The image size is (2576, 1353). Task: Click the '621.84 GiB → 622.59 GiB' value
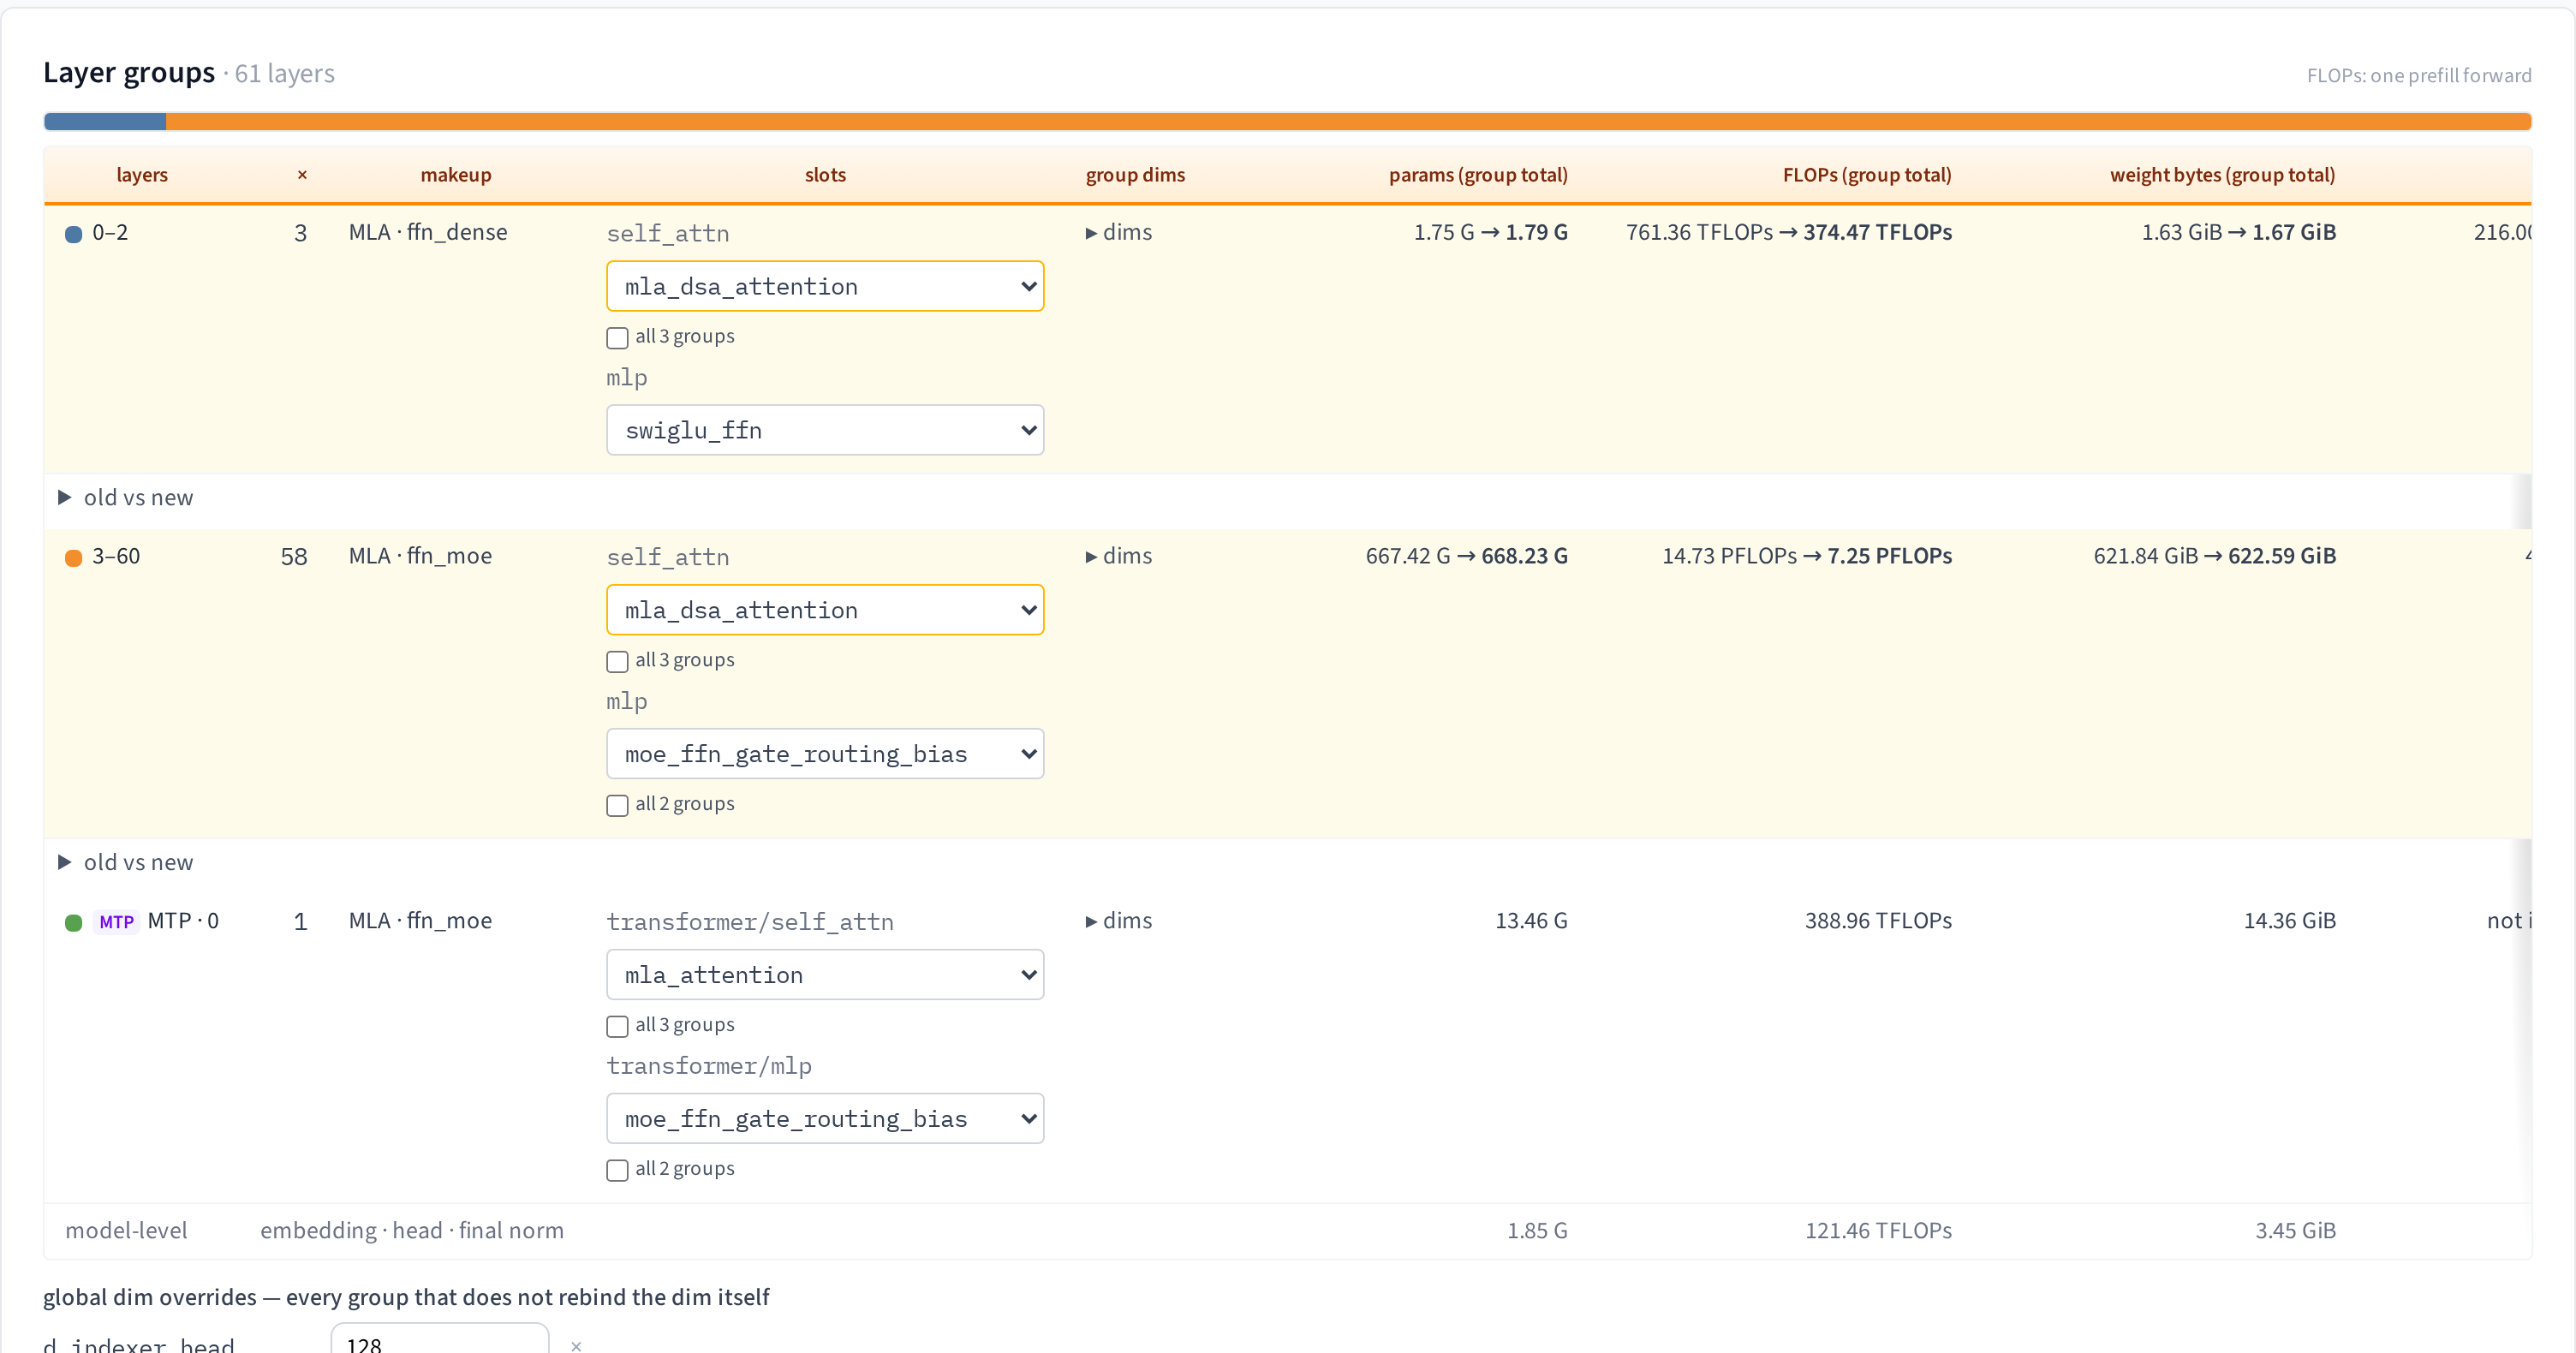(x=2214, y=557)
